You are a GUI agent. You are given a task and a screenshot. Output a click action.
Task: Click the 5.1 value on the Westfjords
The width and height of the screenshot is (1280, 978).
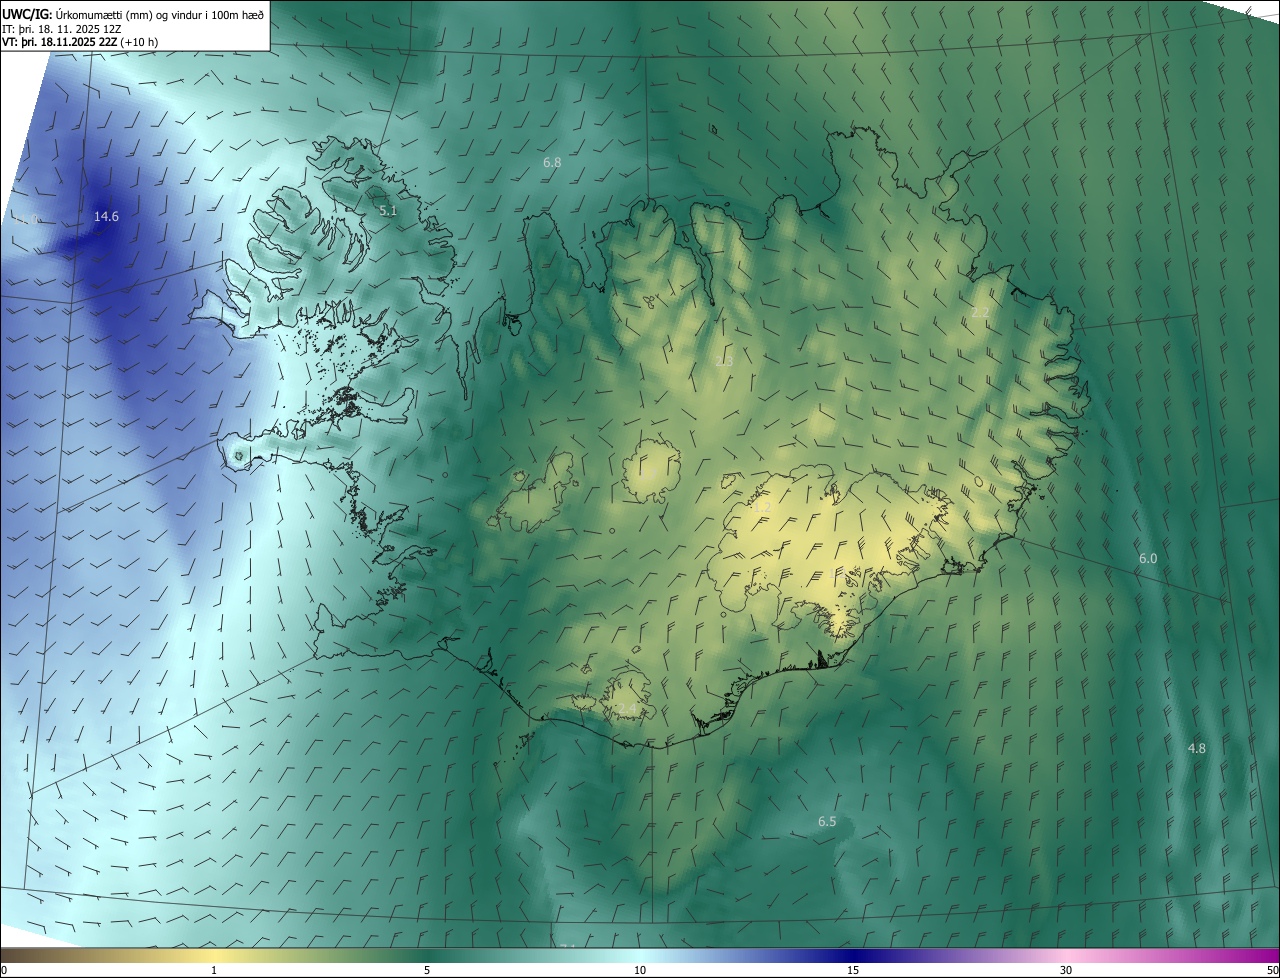point(388,211)
